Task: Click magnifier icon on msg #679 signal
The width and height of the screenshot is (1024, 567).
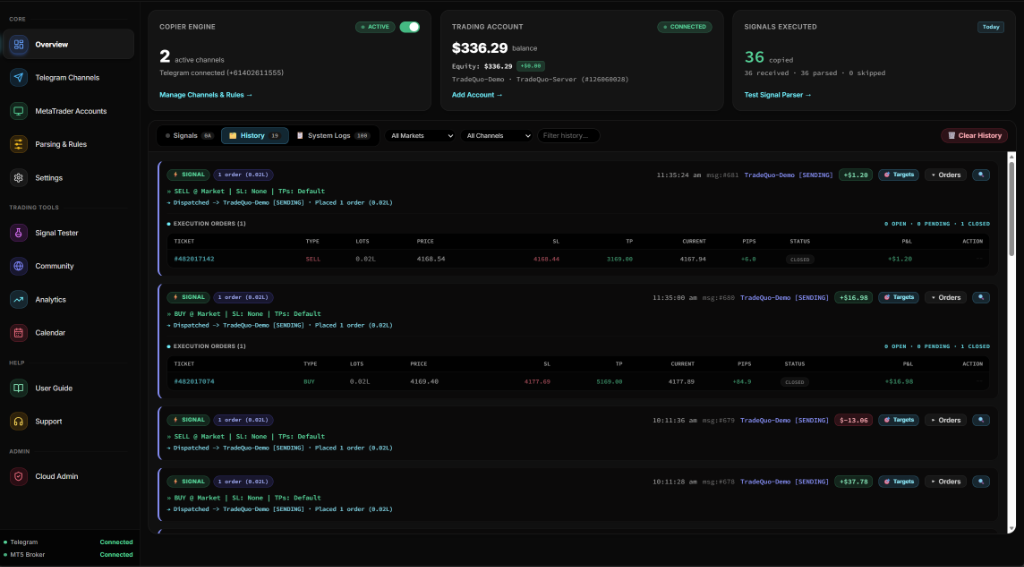Action: click(x=981, y=420)
